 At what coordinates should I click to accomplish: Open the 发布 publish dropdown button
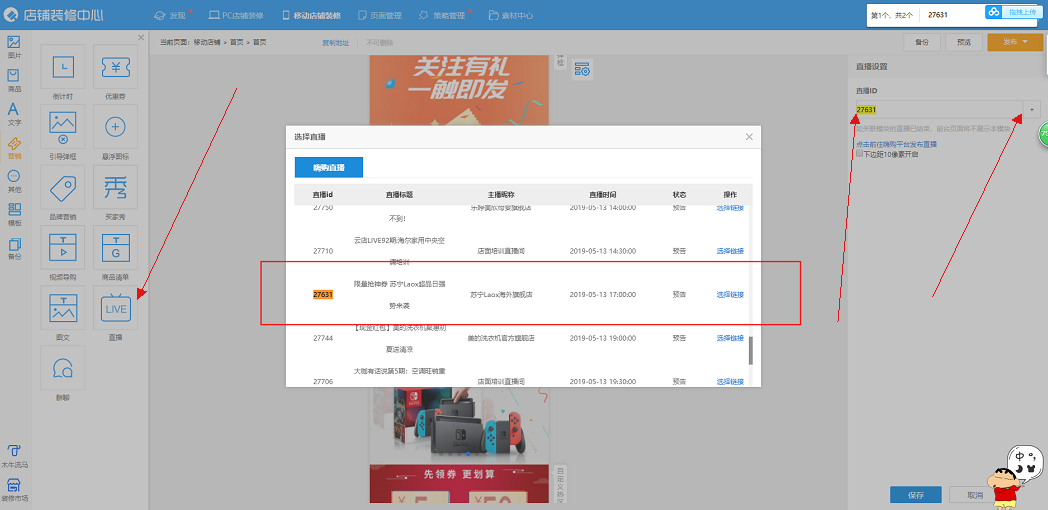pos(1014,42)
